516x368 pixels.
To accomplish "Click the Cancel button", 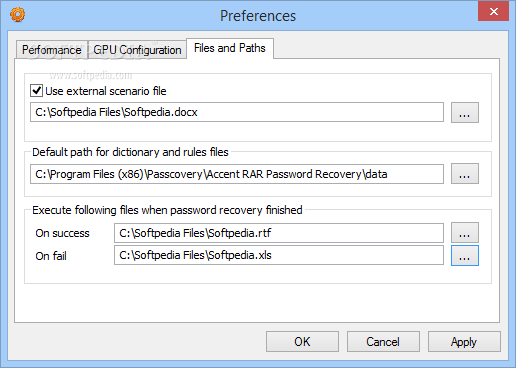I will coord(383,342).
